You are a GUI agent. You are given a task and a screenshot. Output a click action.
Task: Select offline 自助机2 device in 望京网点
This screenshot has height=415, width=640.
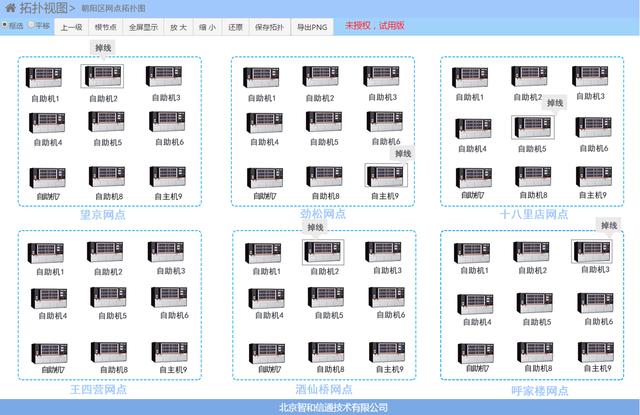pyautogui.click(x=103, y=77)
